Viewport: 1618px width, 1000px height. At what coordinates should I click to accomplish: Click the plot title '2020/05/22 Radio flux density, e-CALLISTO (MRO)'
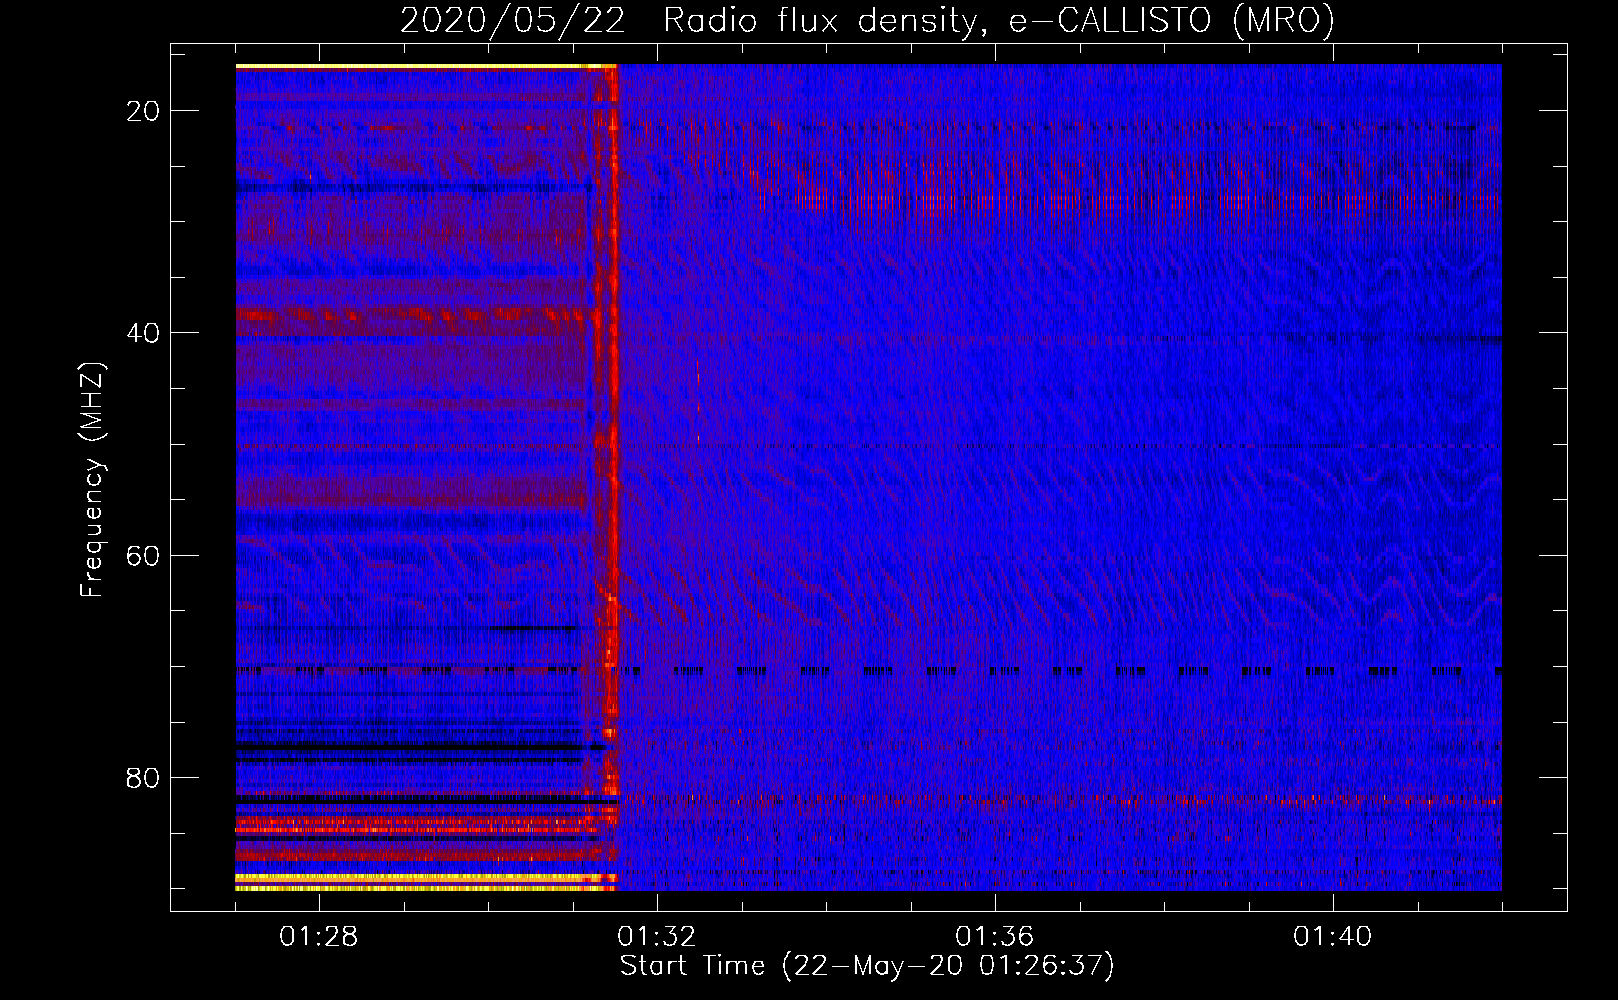[x=867, y=20]
